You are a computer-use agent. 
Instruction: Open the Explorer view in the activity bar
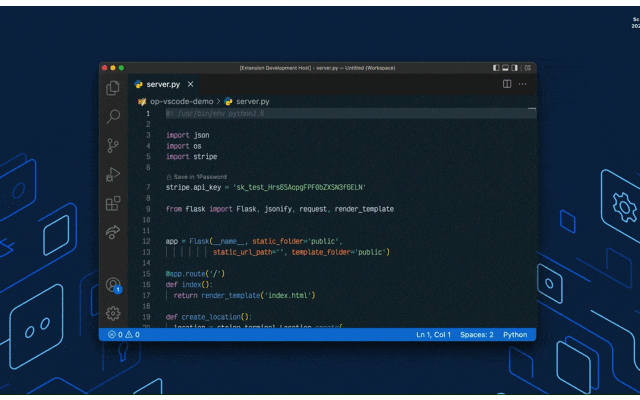click(113, 88)
